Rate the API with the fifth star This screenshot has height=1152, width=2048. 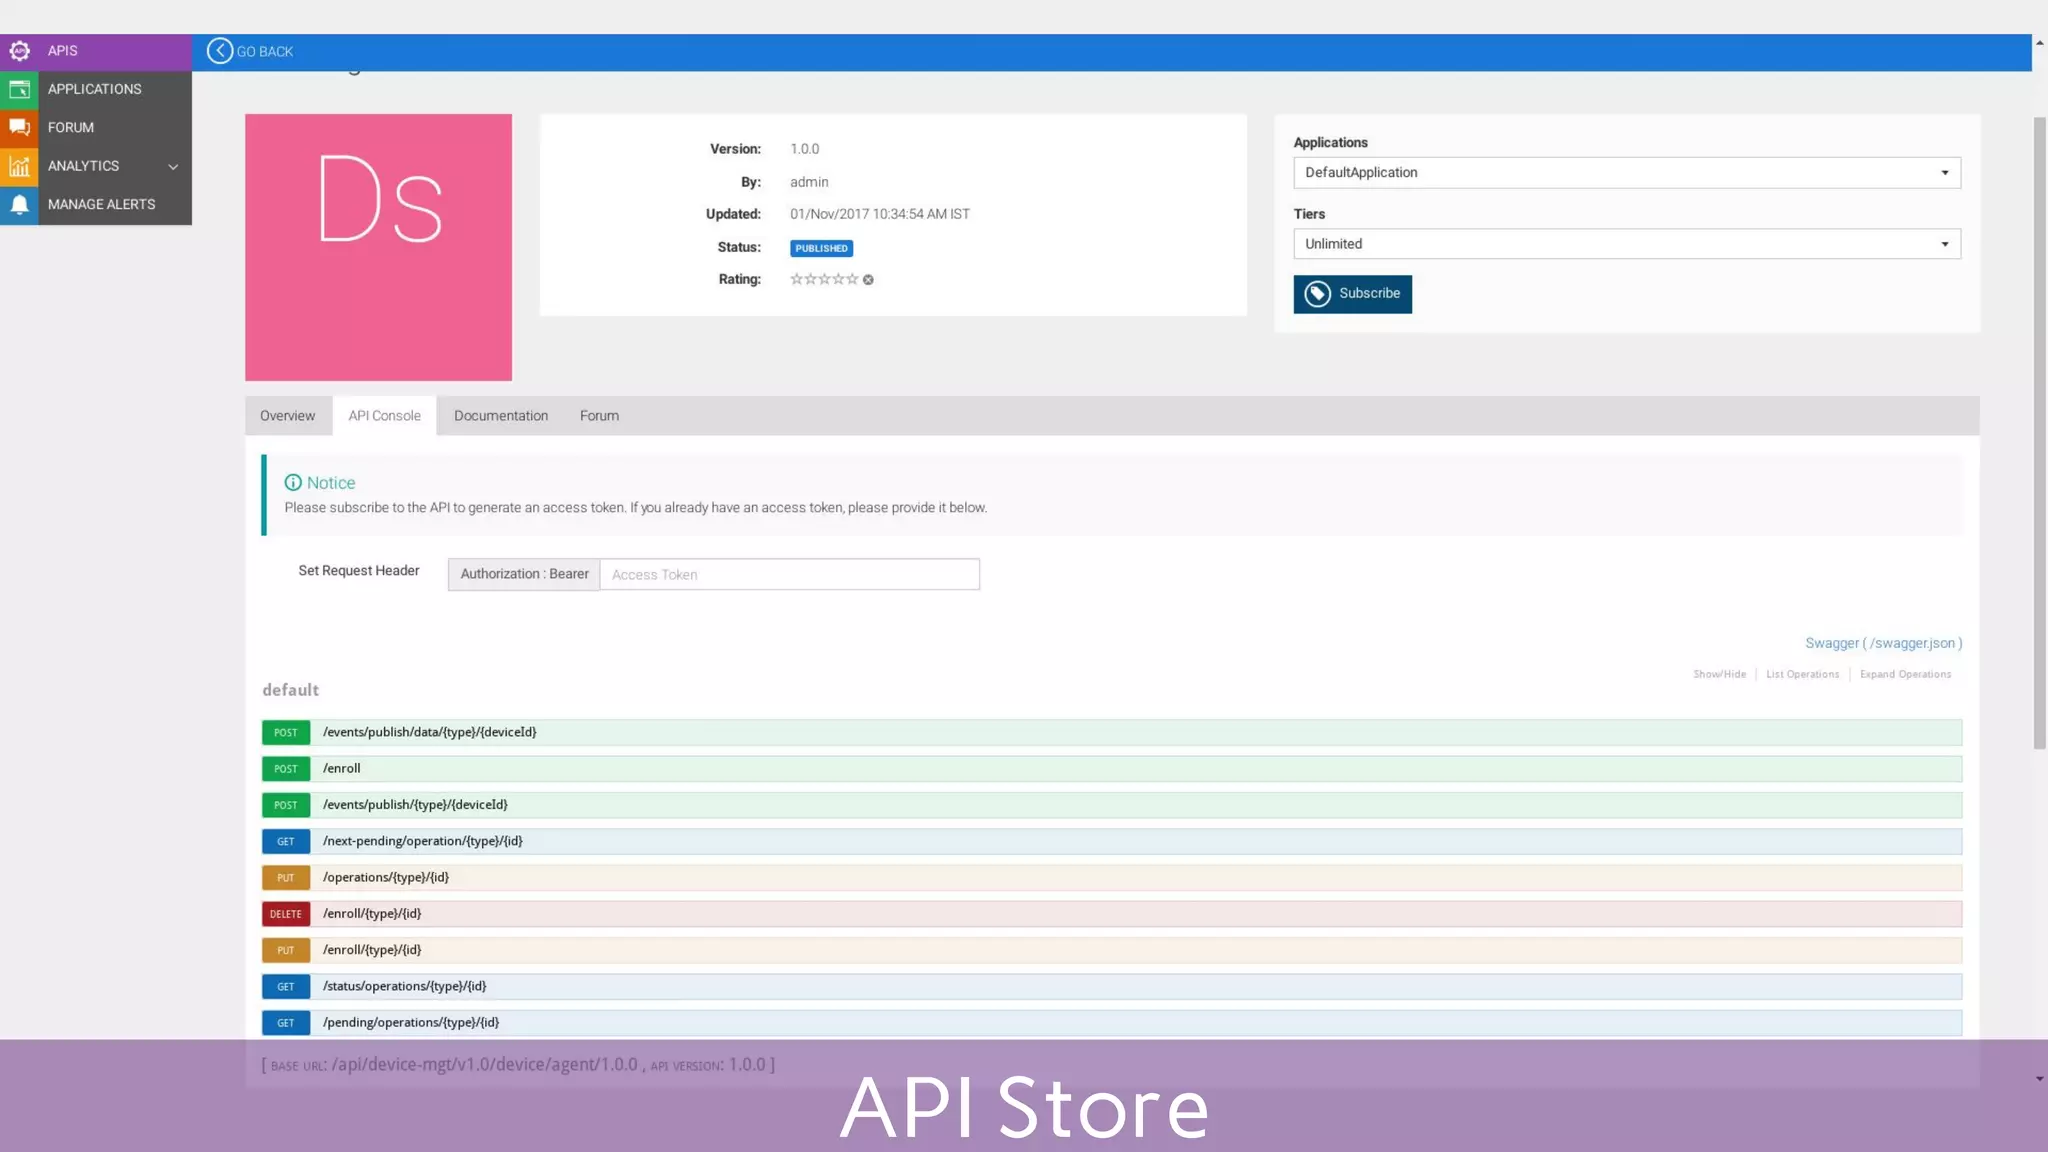tap(852, 279)
